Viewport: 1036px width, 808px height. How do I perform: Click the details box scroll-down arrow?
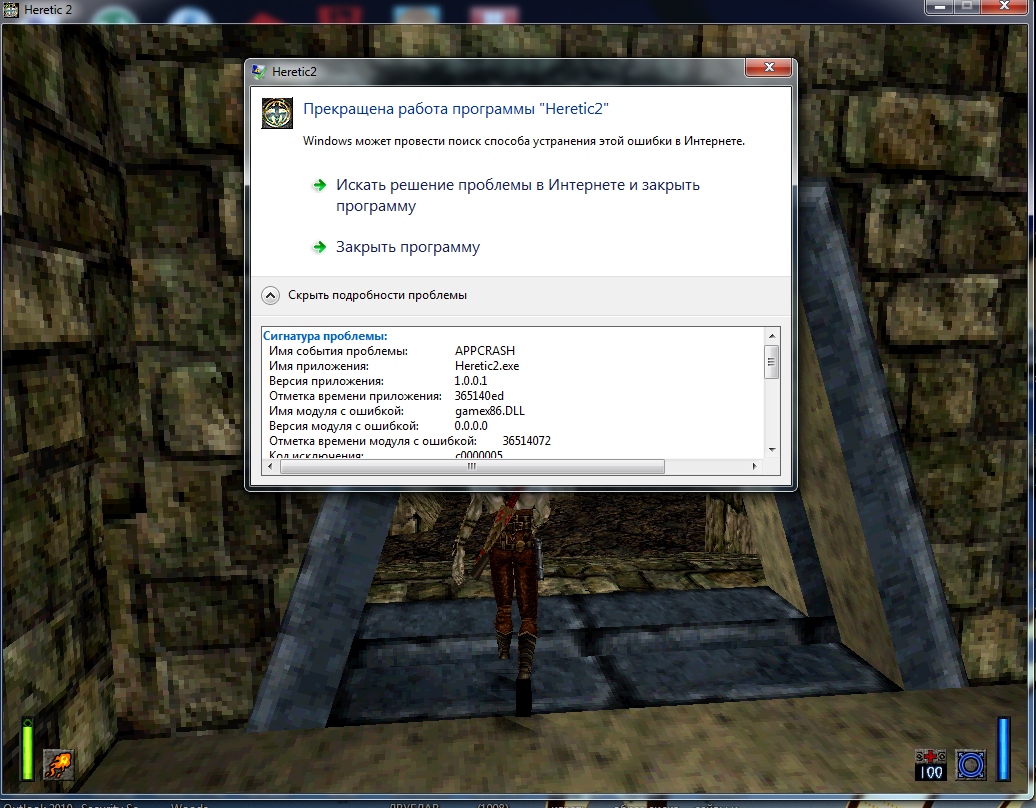(772, 450)
